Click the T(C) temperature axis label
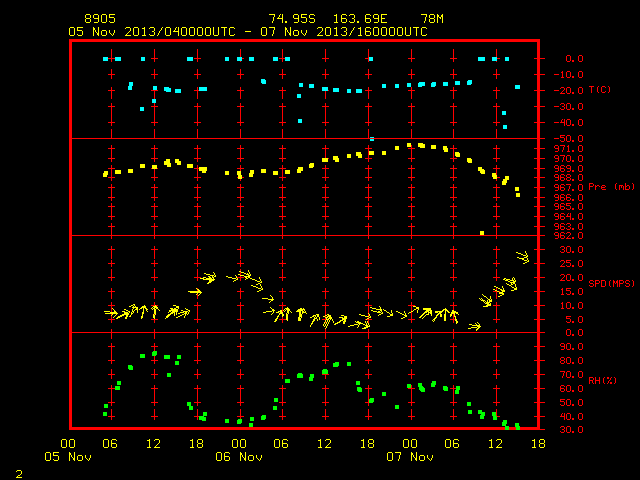 coord(600,90)
